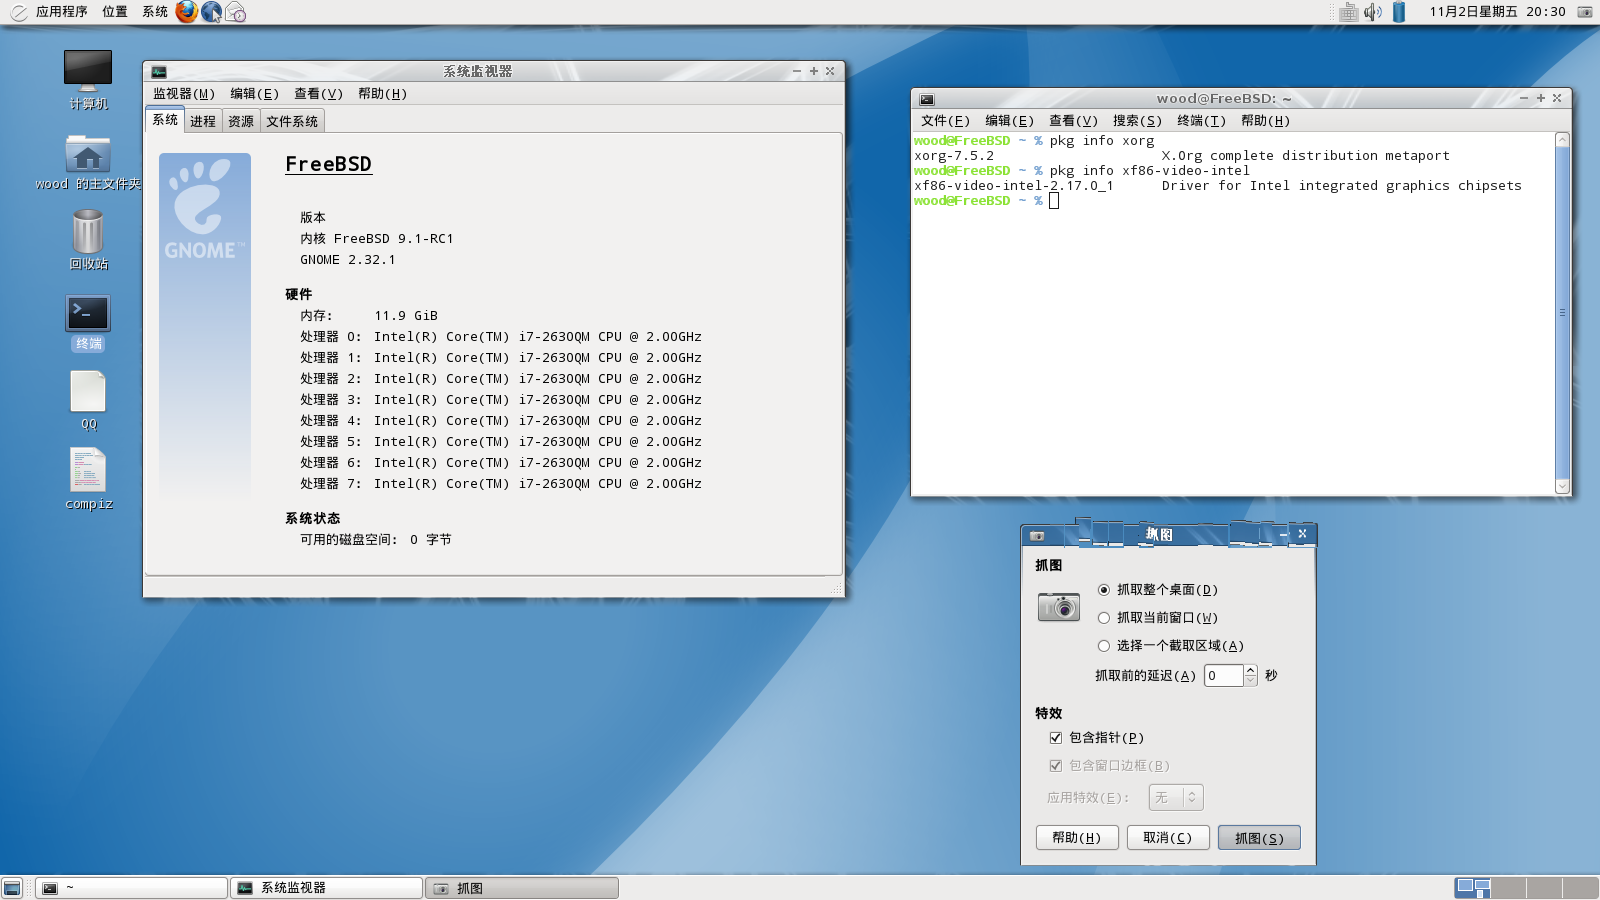Screen dimensions: 1600x900
Task: Click the terminal window title bar icon
Action: [x=927, y=99]
